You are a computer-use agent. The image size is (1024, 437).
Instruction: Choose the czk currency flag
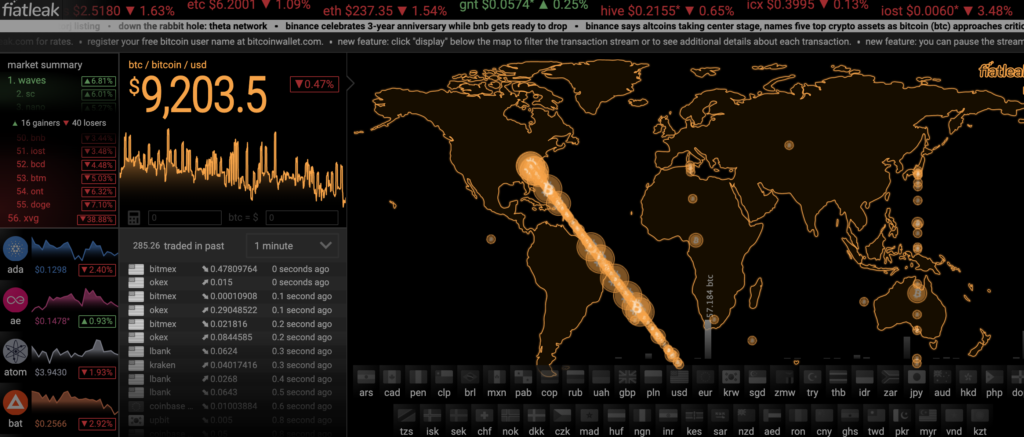pyautogui.click(x=562, y=415)
